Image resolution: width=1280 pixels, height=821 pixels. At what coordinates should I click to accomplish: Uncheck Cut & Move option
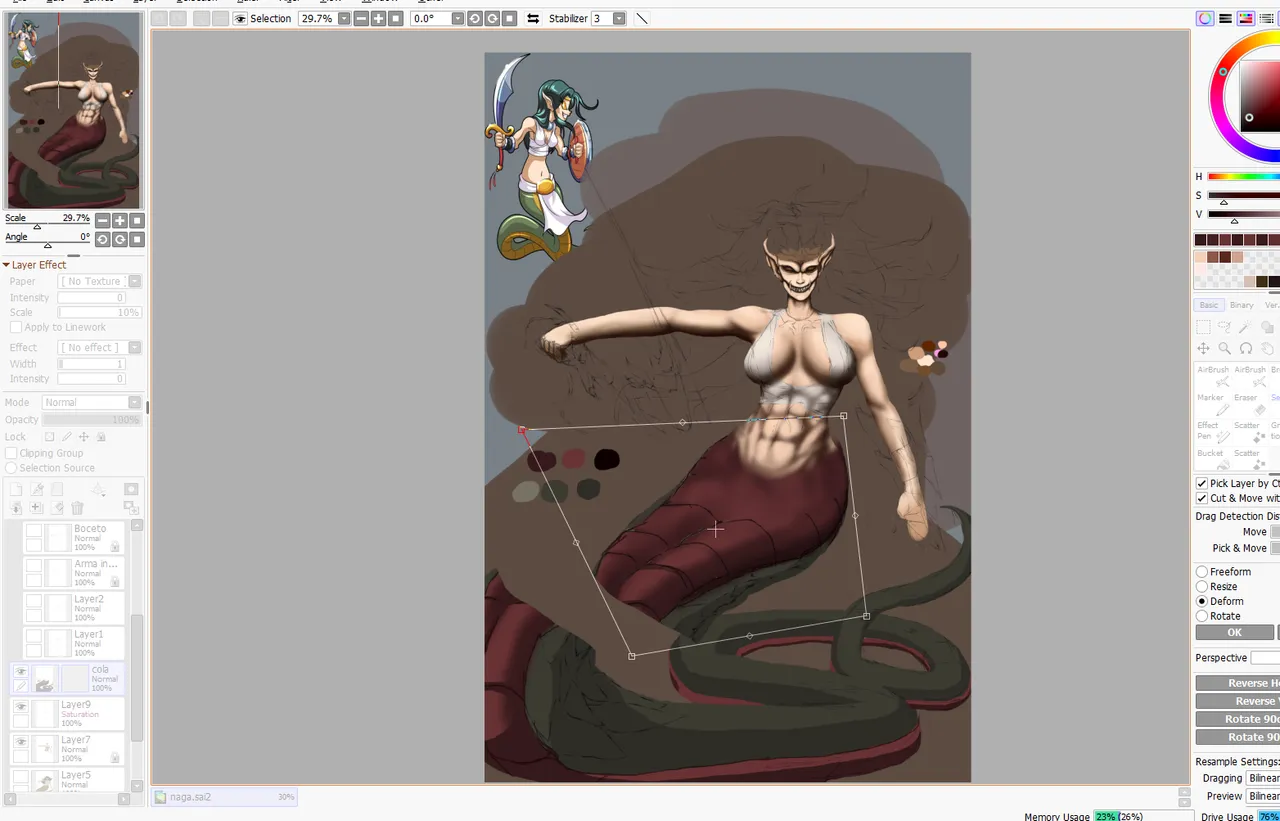[x=1202, y=498]
